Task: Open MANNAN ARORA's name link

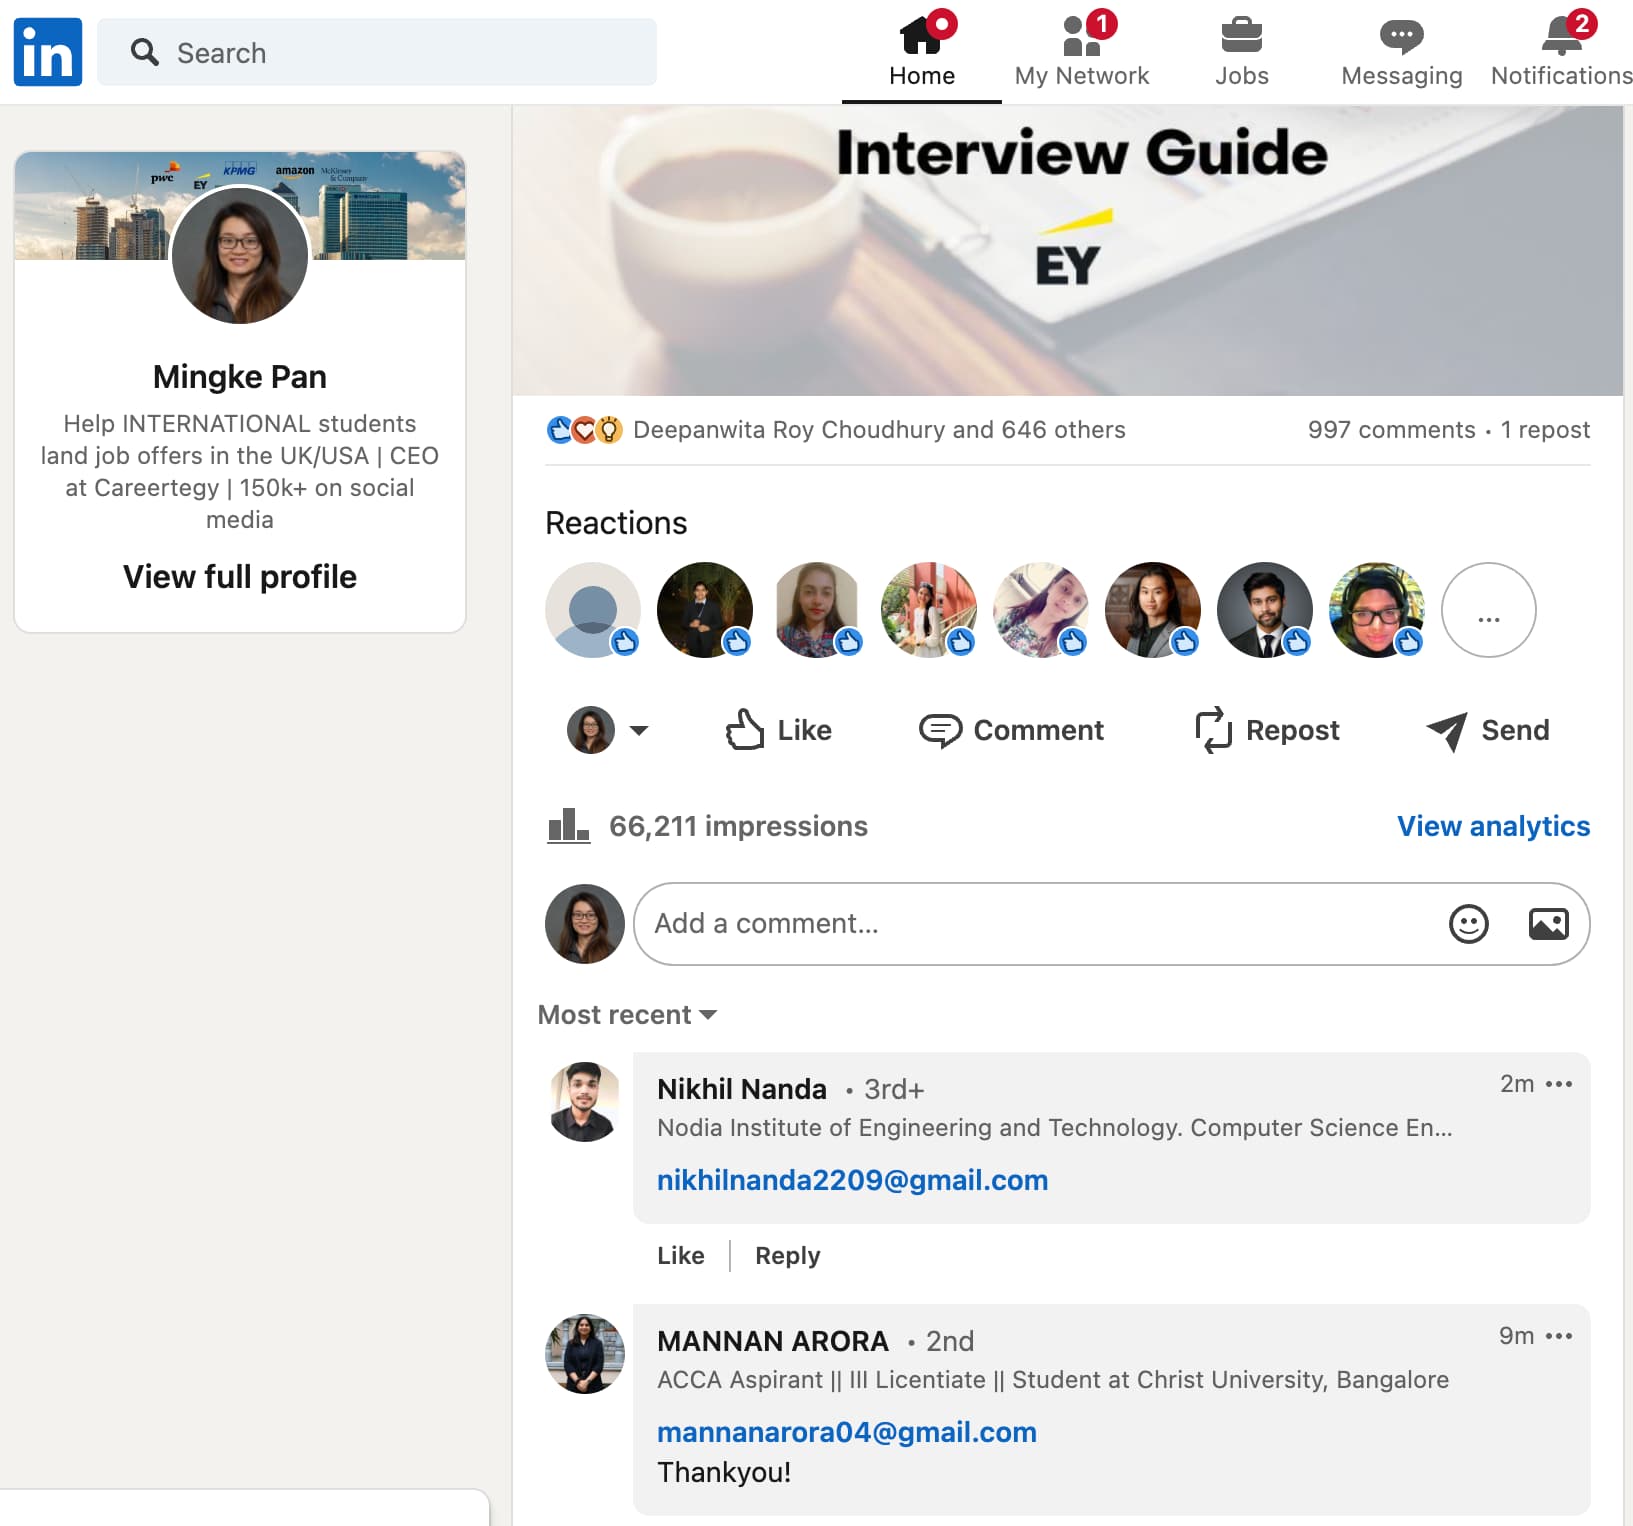Action: (x=773, y=1341)
